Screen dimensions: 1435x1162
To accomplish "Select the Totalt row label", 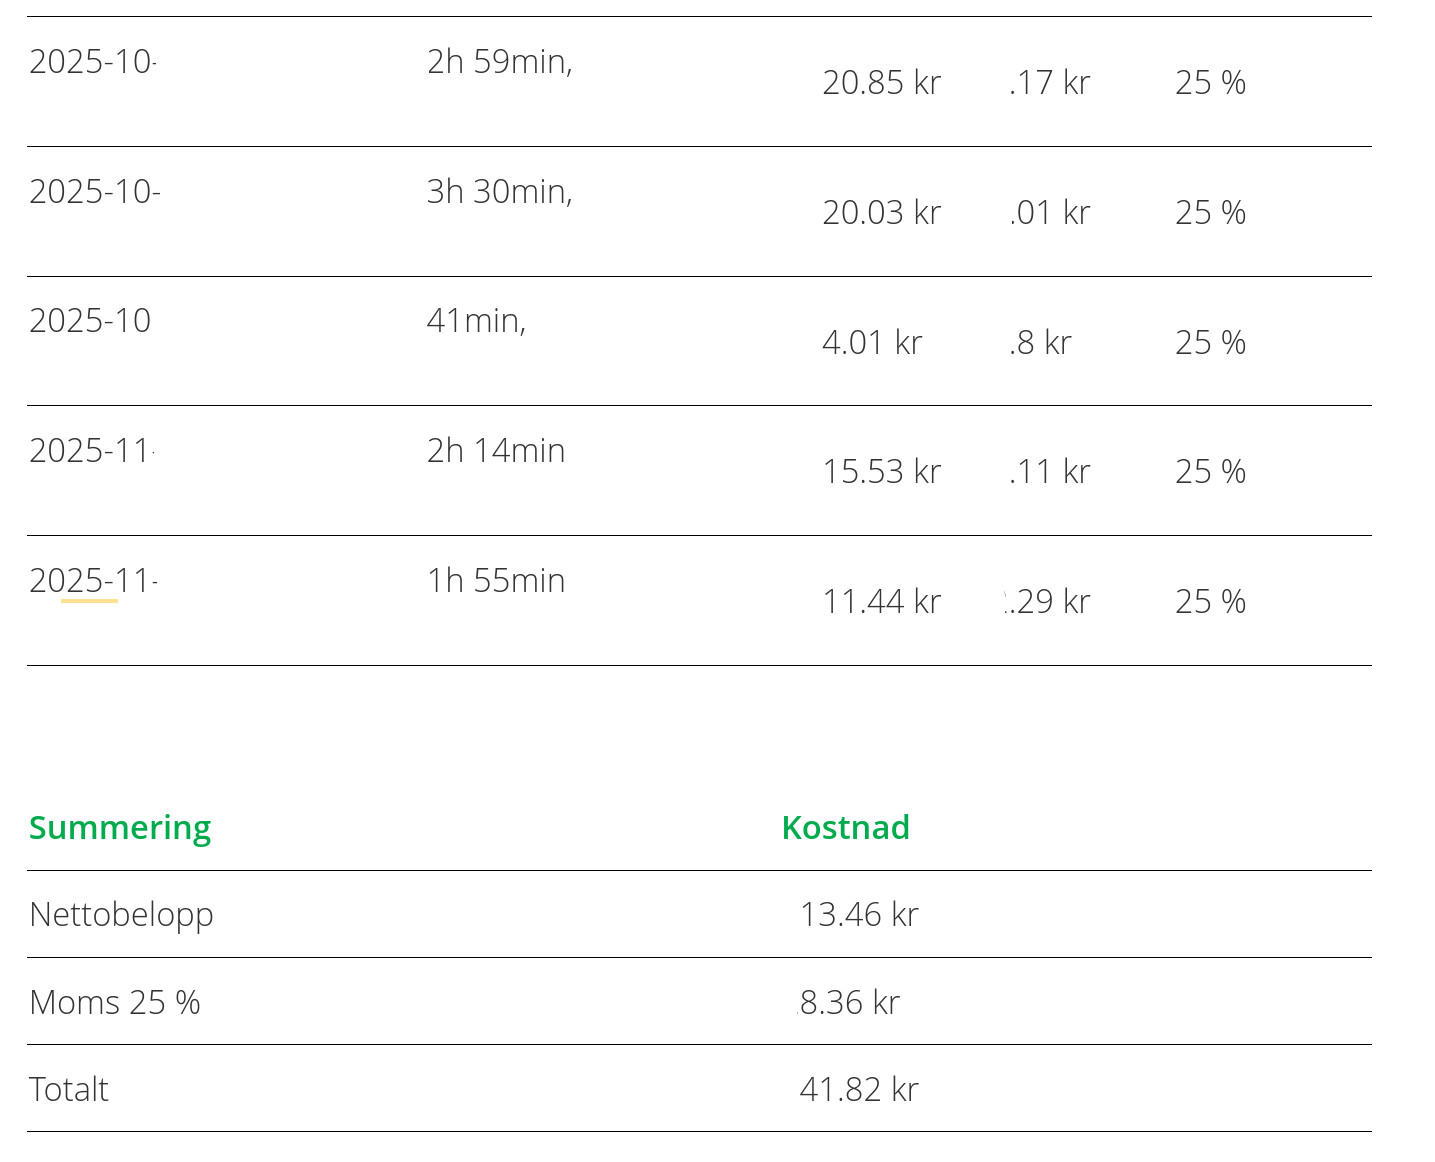I will (x=69, y=1089).
